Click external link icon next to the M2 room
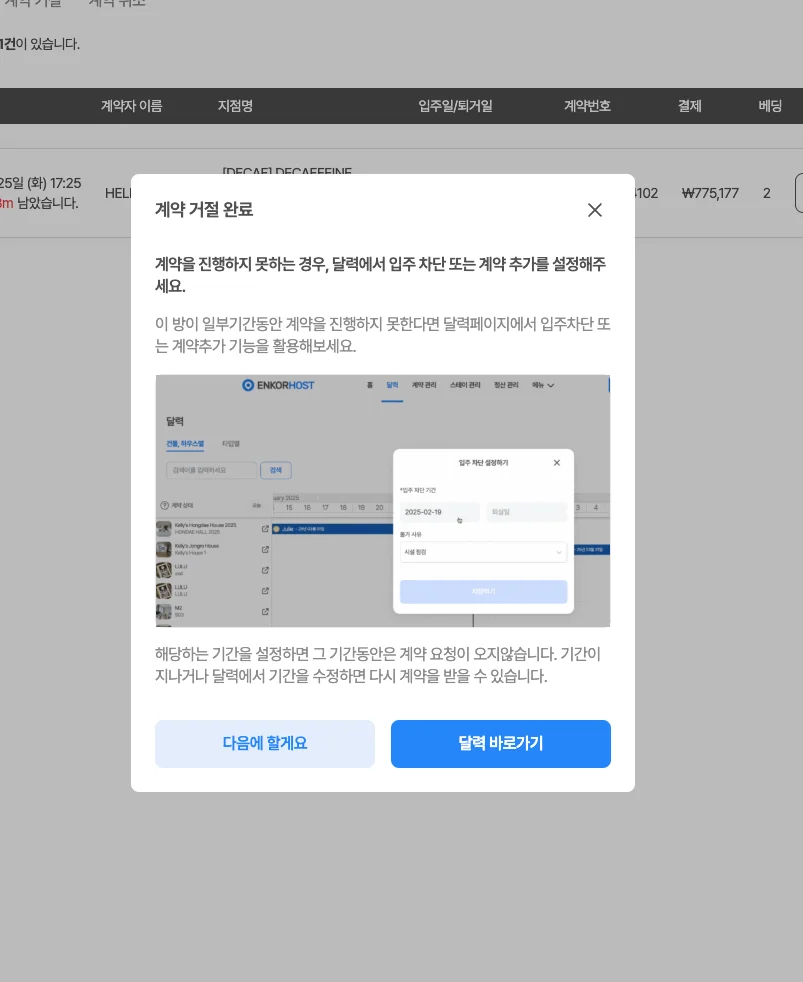Viewport: 803px width, 982px height. click(x=263, y=613)
